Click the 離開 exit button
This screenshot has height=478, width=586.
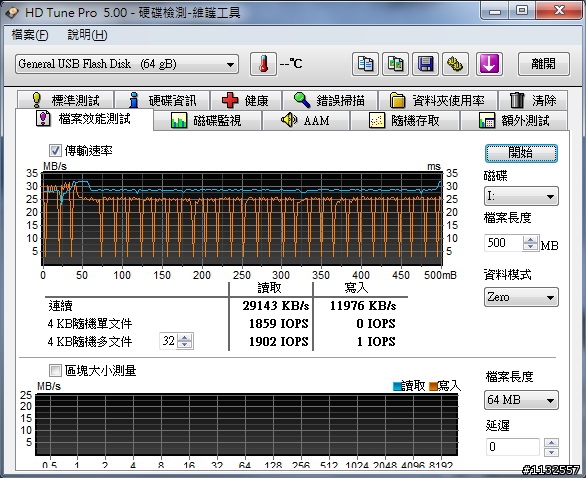[x=543, y=64]
